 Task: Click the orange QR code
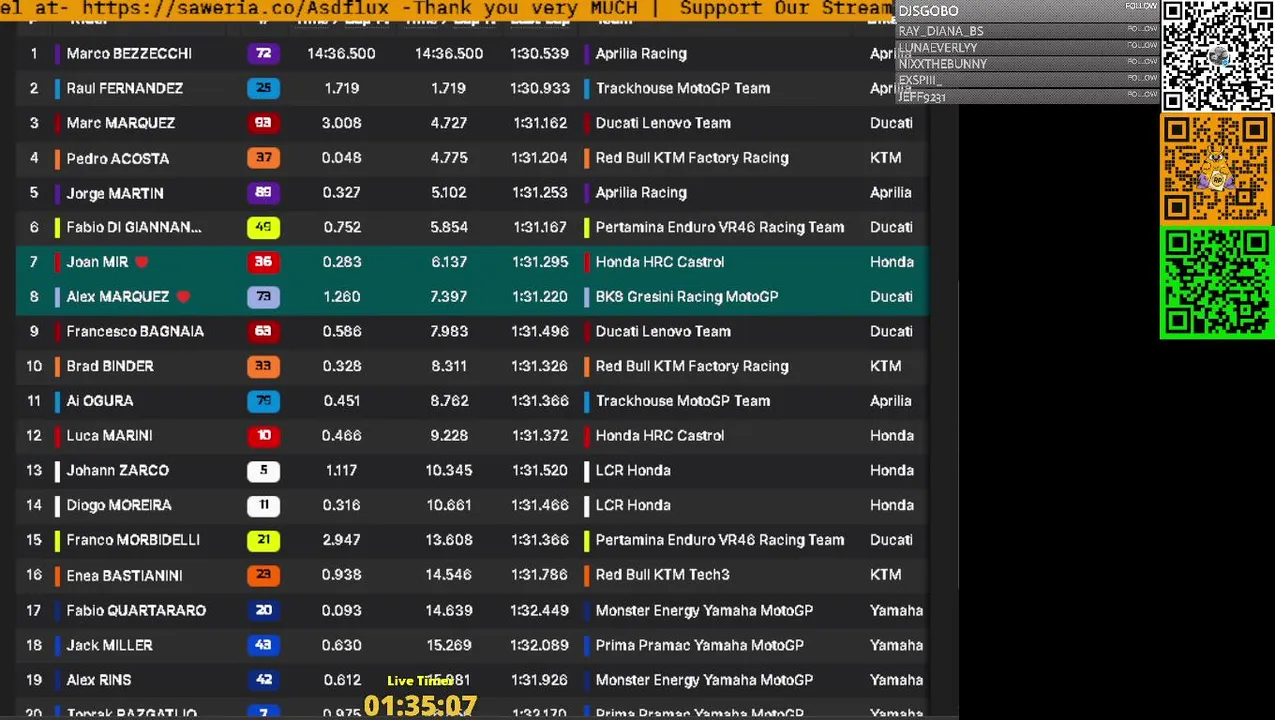click(x=1217, y=170)
